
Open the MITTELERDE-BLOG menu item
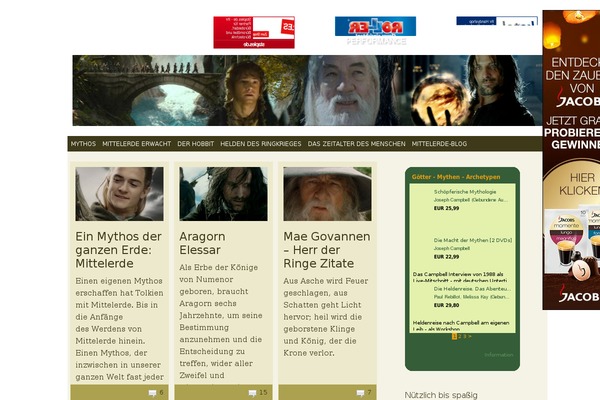(x=439, y=144)
